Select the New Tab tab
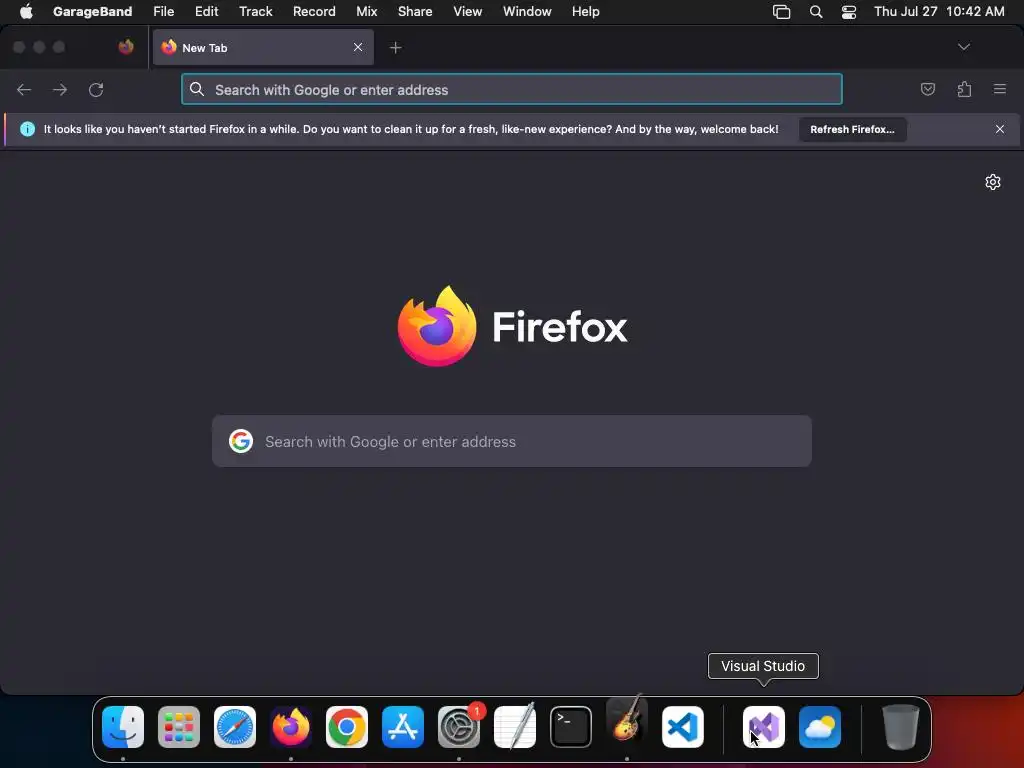 pyautogui.click(x=263, y=47)
